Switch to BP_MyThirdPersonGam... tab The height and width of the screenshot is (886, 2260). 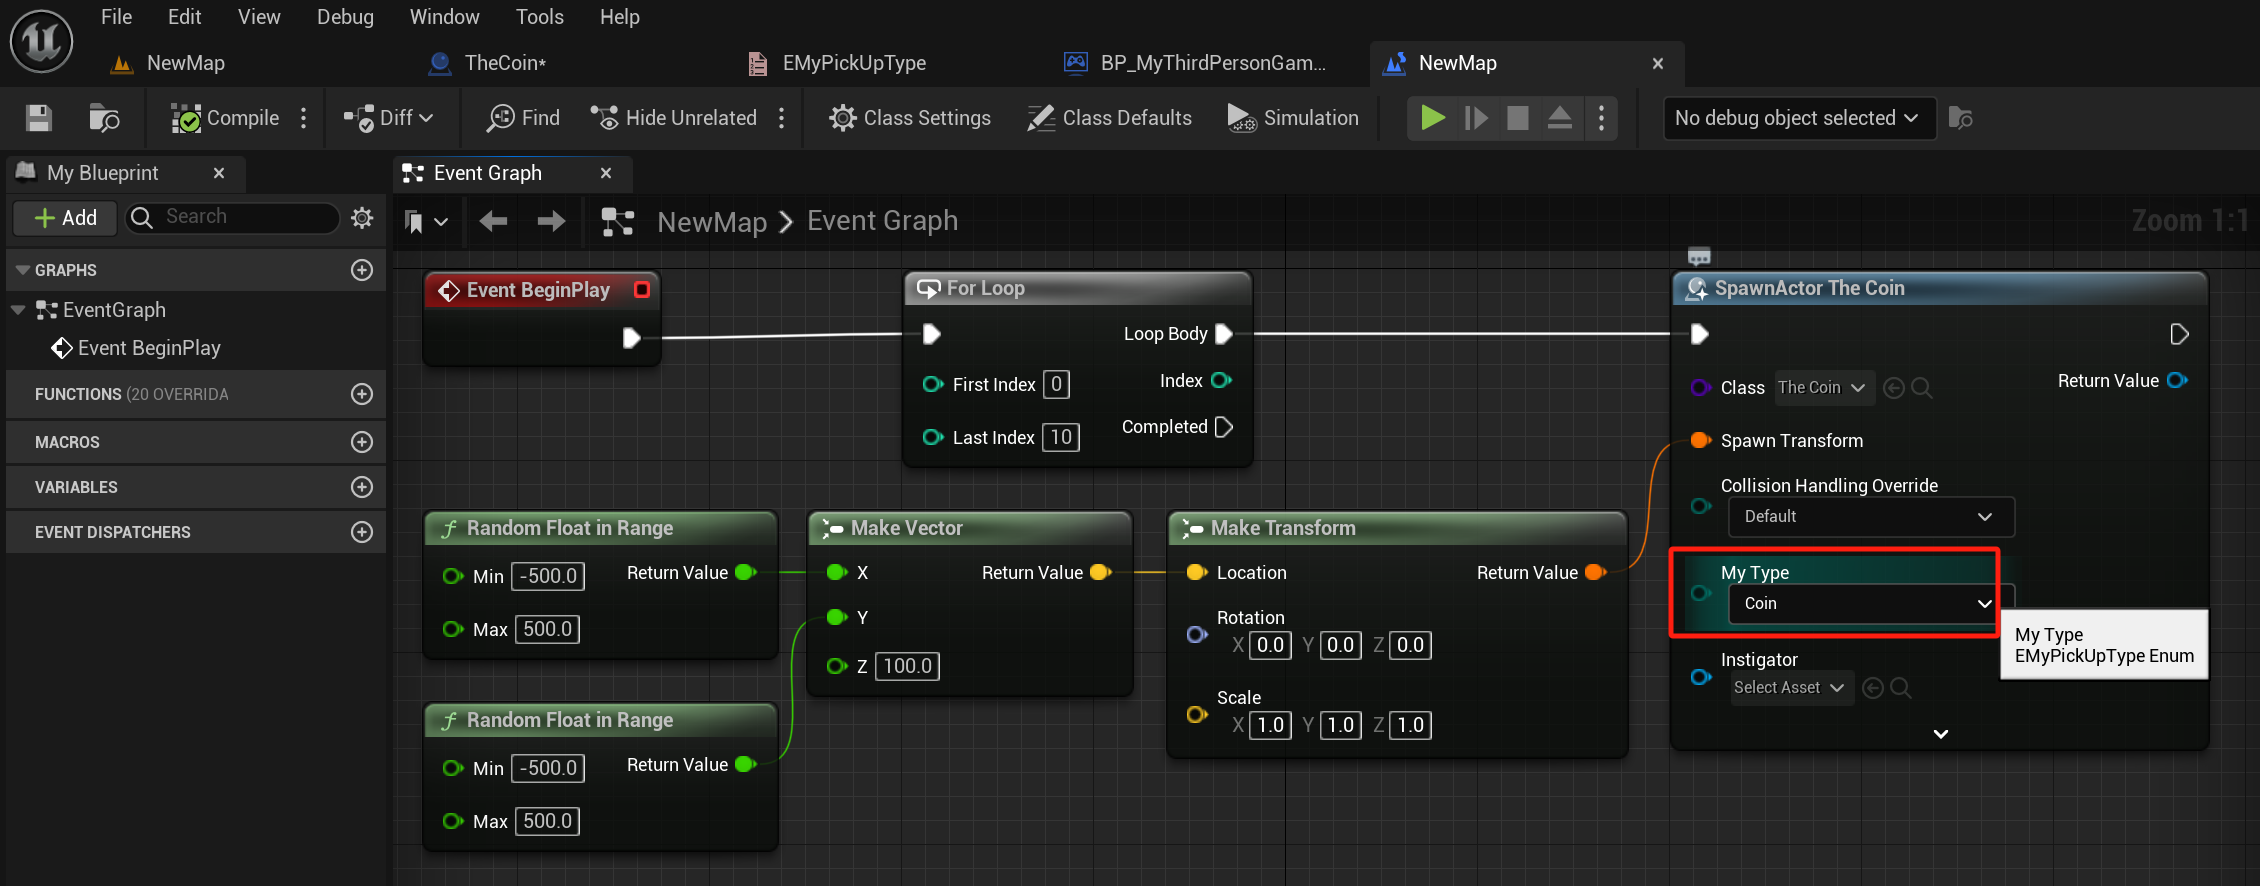(1196, 63)
